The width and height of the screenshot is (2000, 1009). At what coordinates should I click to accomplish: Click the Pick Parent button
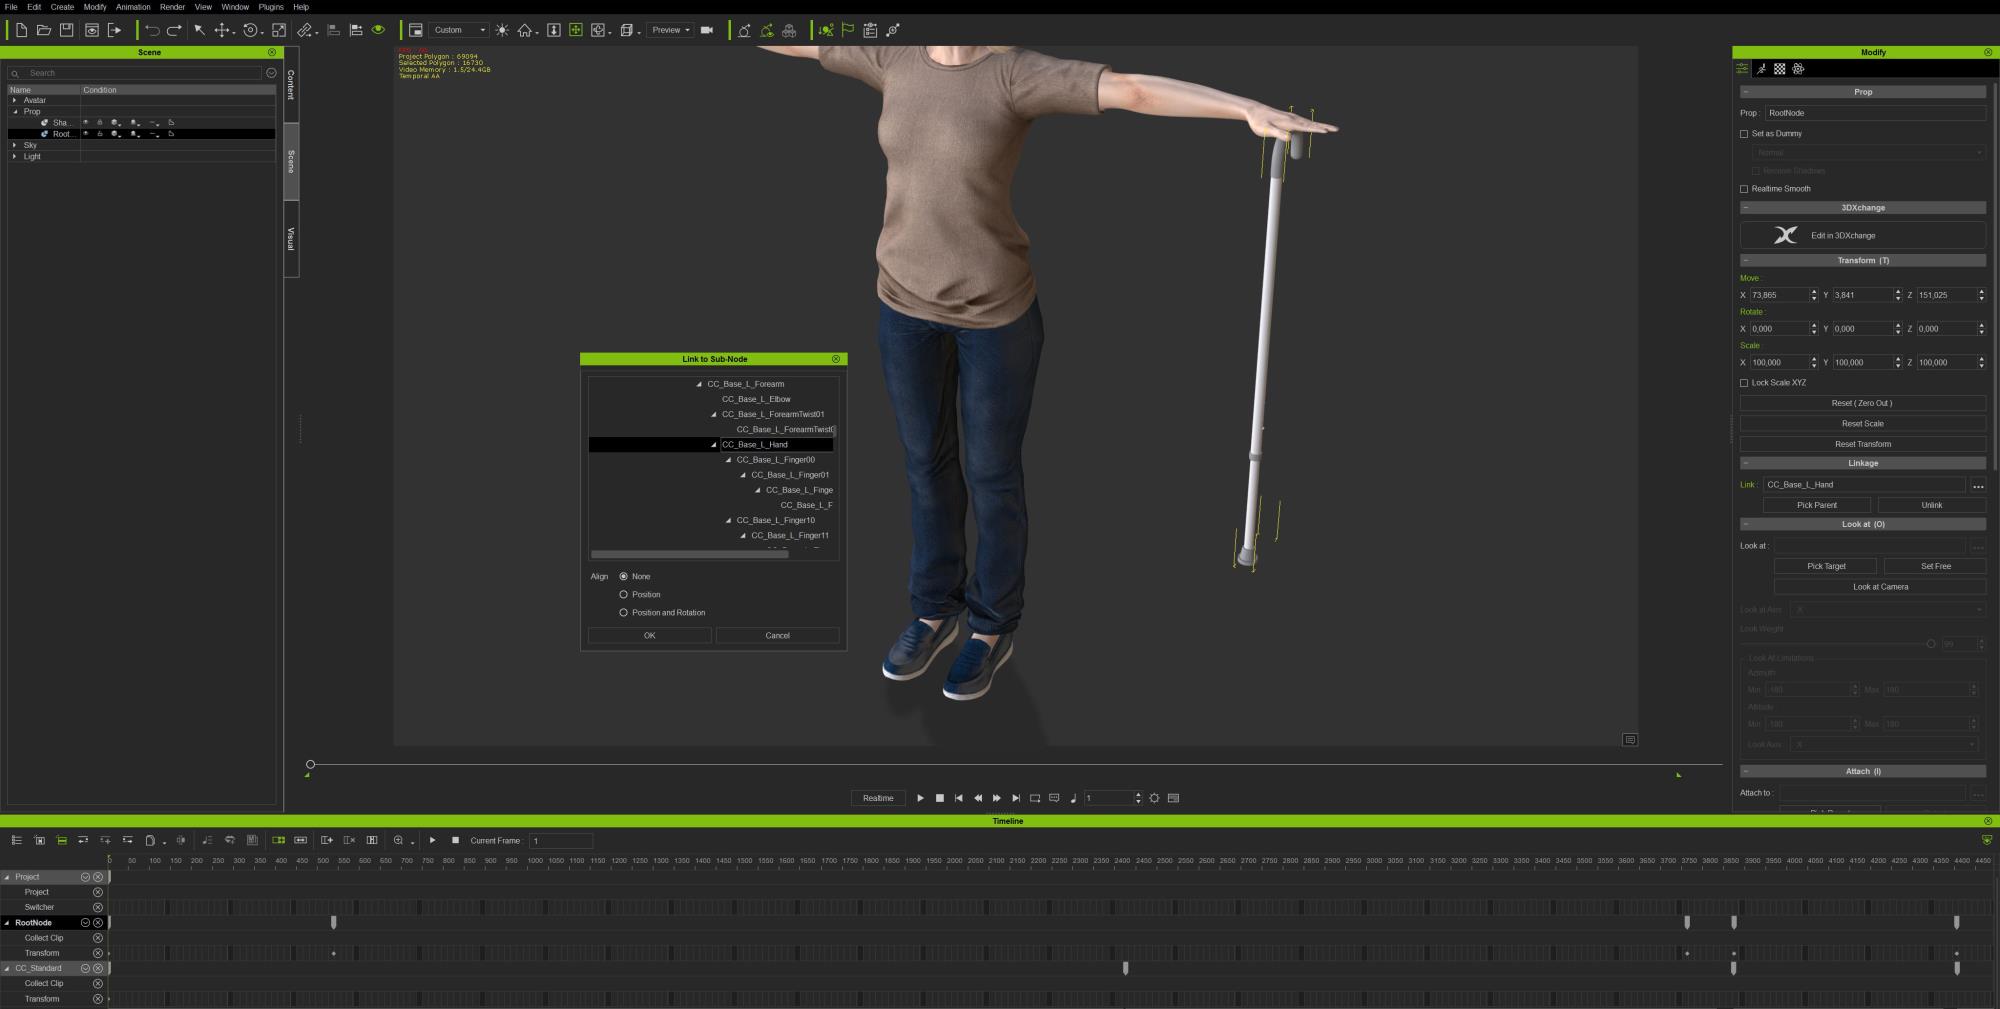tap(1817, 505)
